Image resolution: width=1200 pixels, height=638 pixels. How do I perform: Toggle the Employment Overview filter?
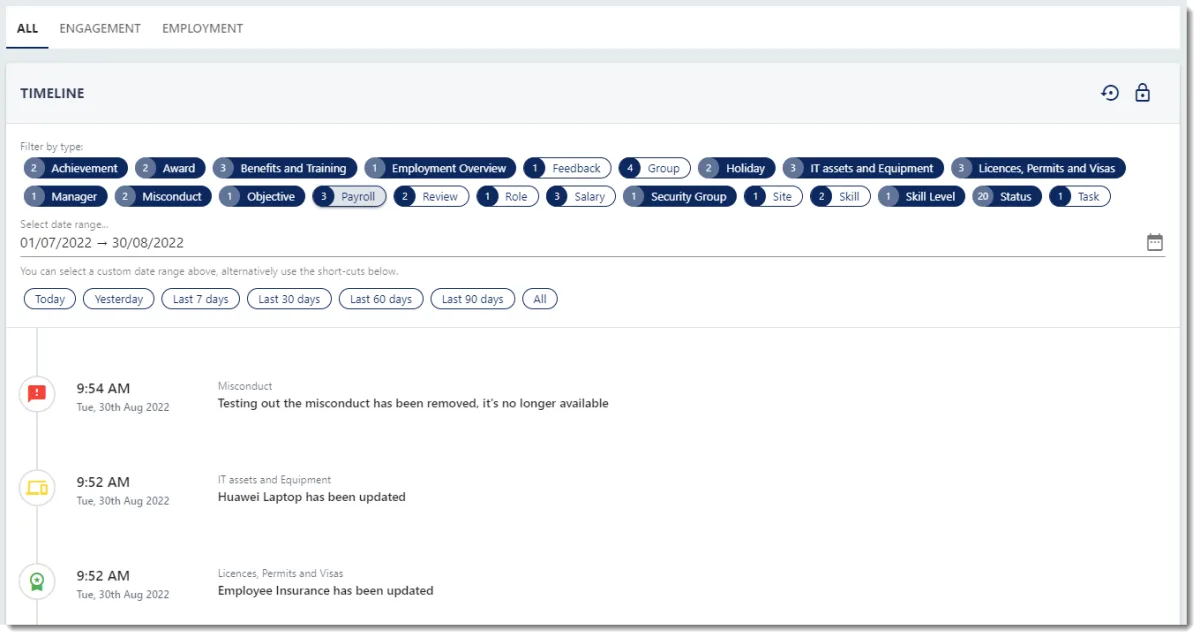tap(440, 168)
